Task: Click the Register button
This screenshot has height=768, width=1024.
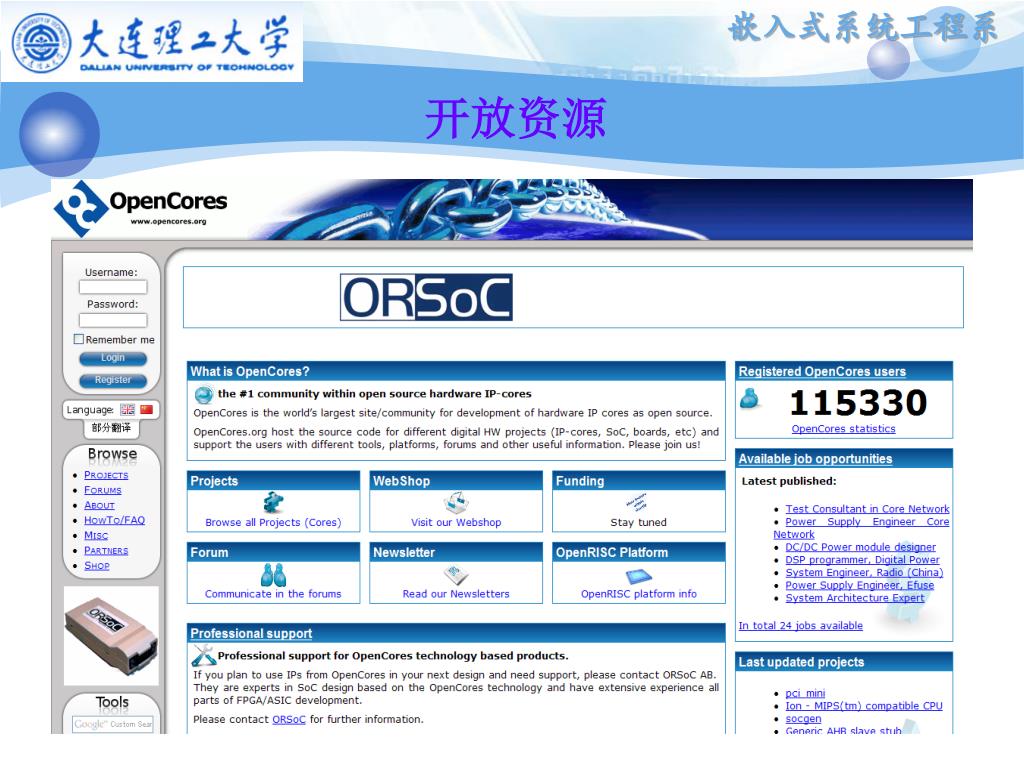Action: pyautogui.click(x=113, y=380)
